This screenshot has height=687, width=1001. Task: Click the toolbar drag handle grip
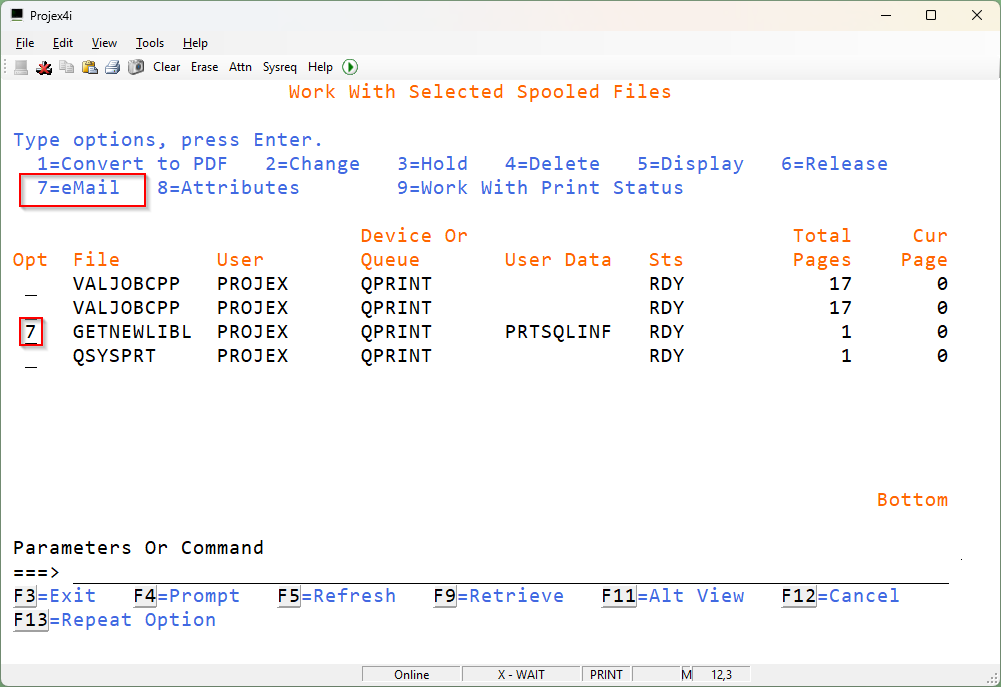6,67
